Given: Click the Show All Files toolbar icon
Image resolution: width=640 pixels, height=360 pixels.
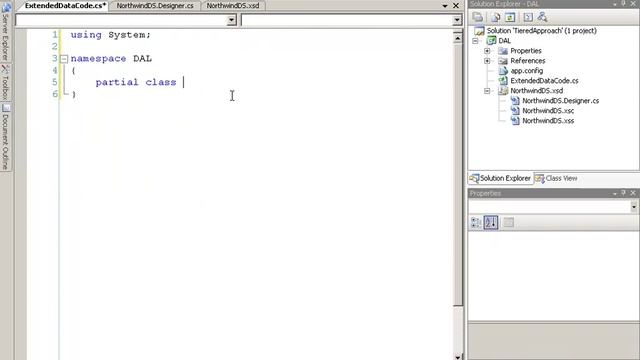Looking at the screenshot, I should click(x=495, y=17).
